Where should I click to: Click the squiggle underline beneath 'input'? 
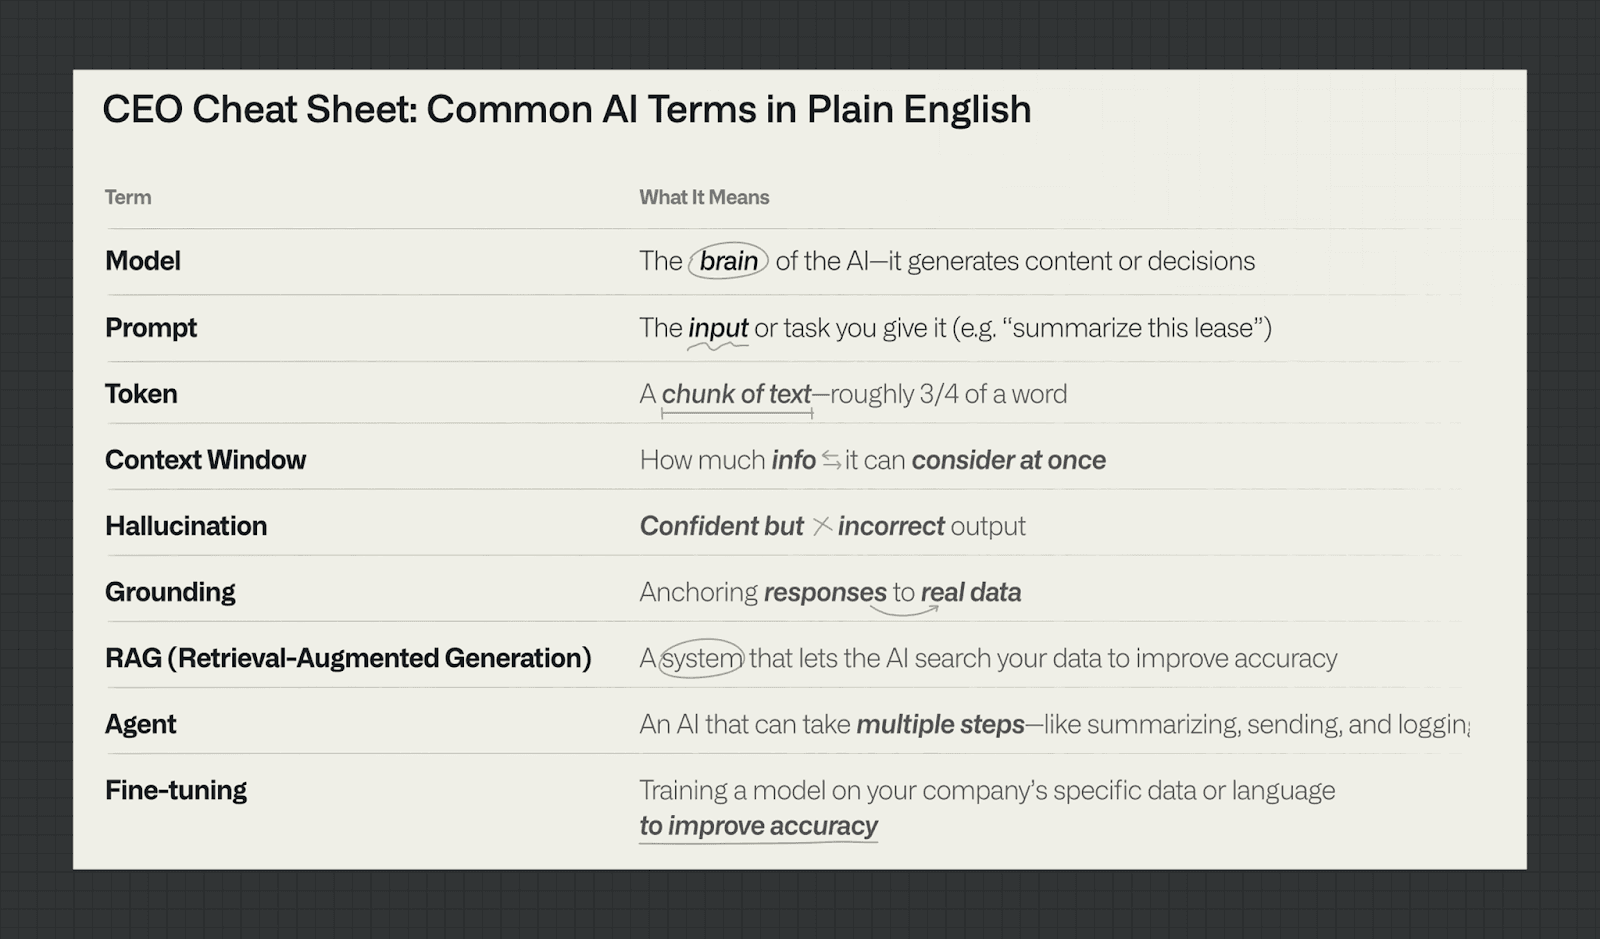[x=718, y=346]
